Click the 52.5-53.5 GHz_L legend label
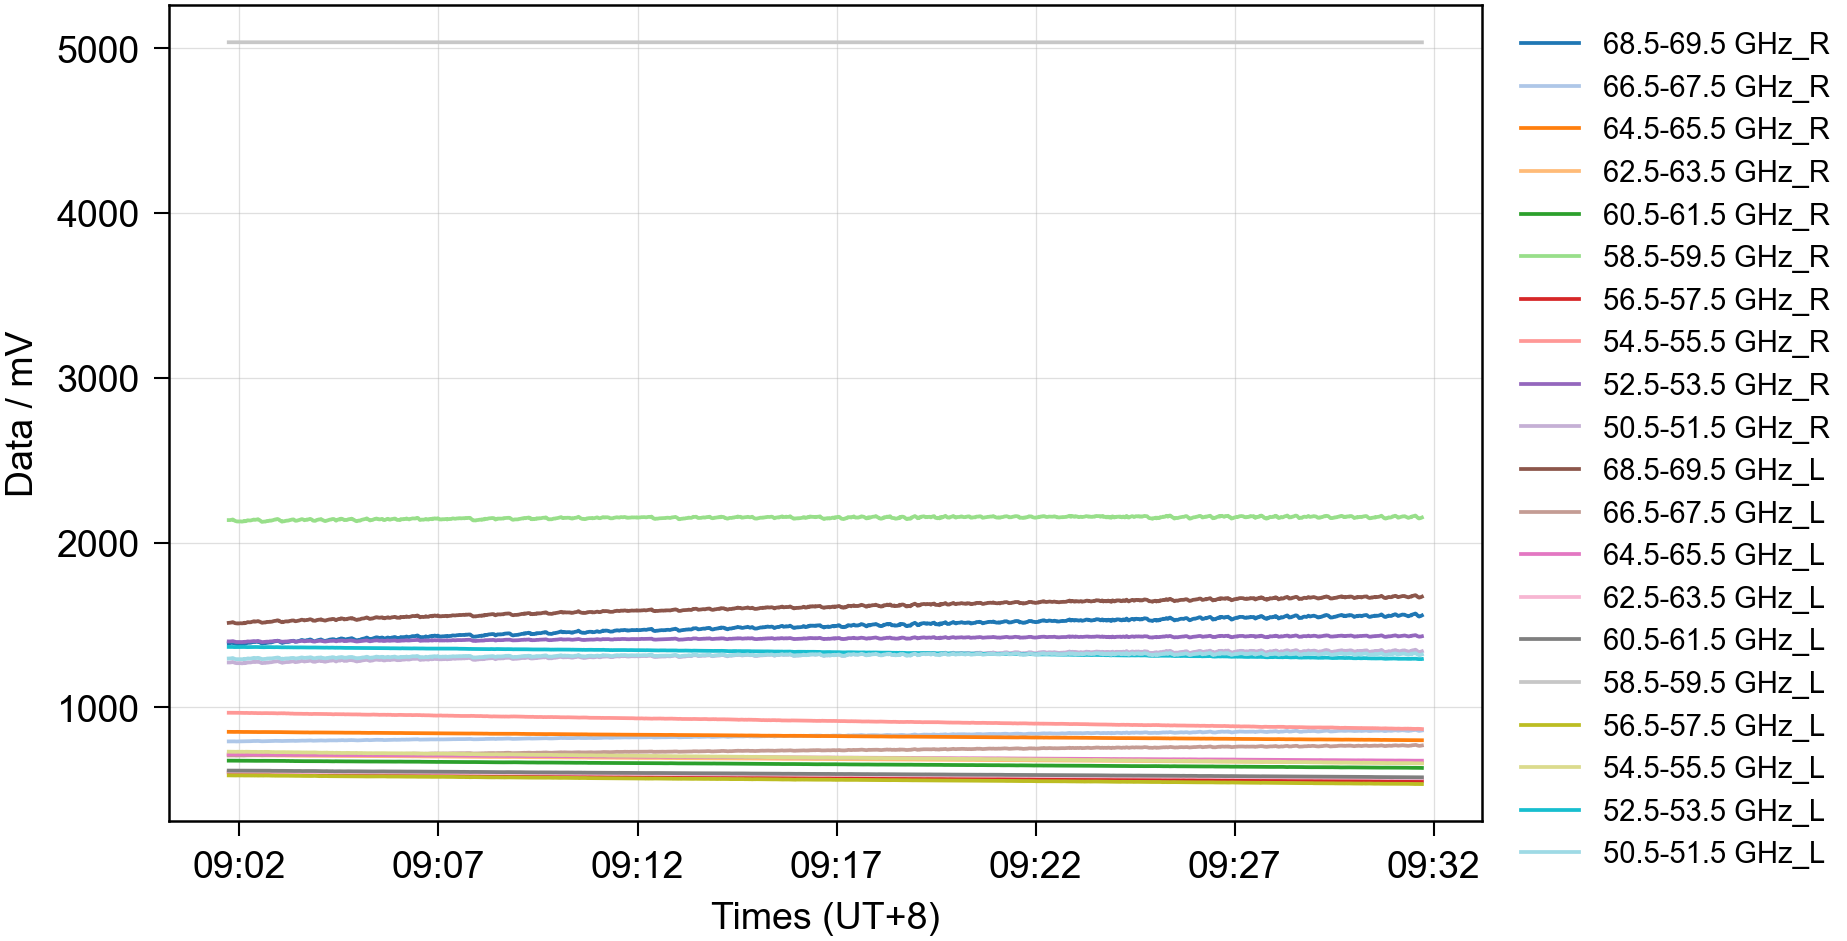The width and height of the screenshot is (1847, 941). click(x=1712, y=810)
